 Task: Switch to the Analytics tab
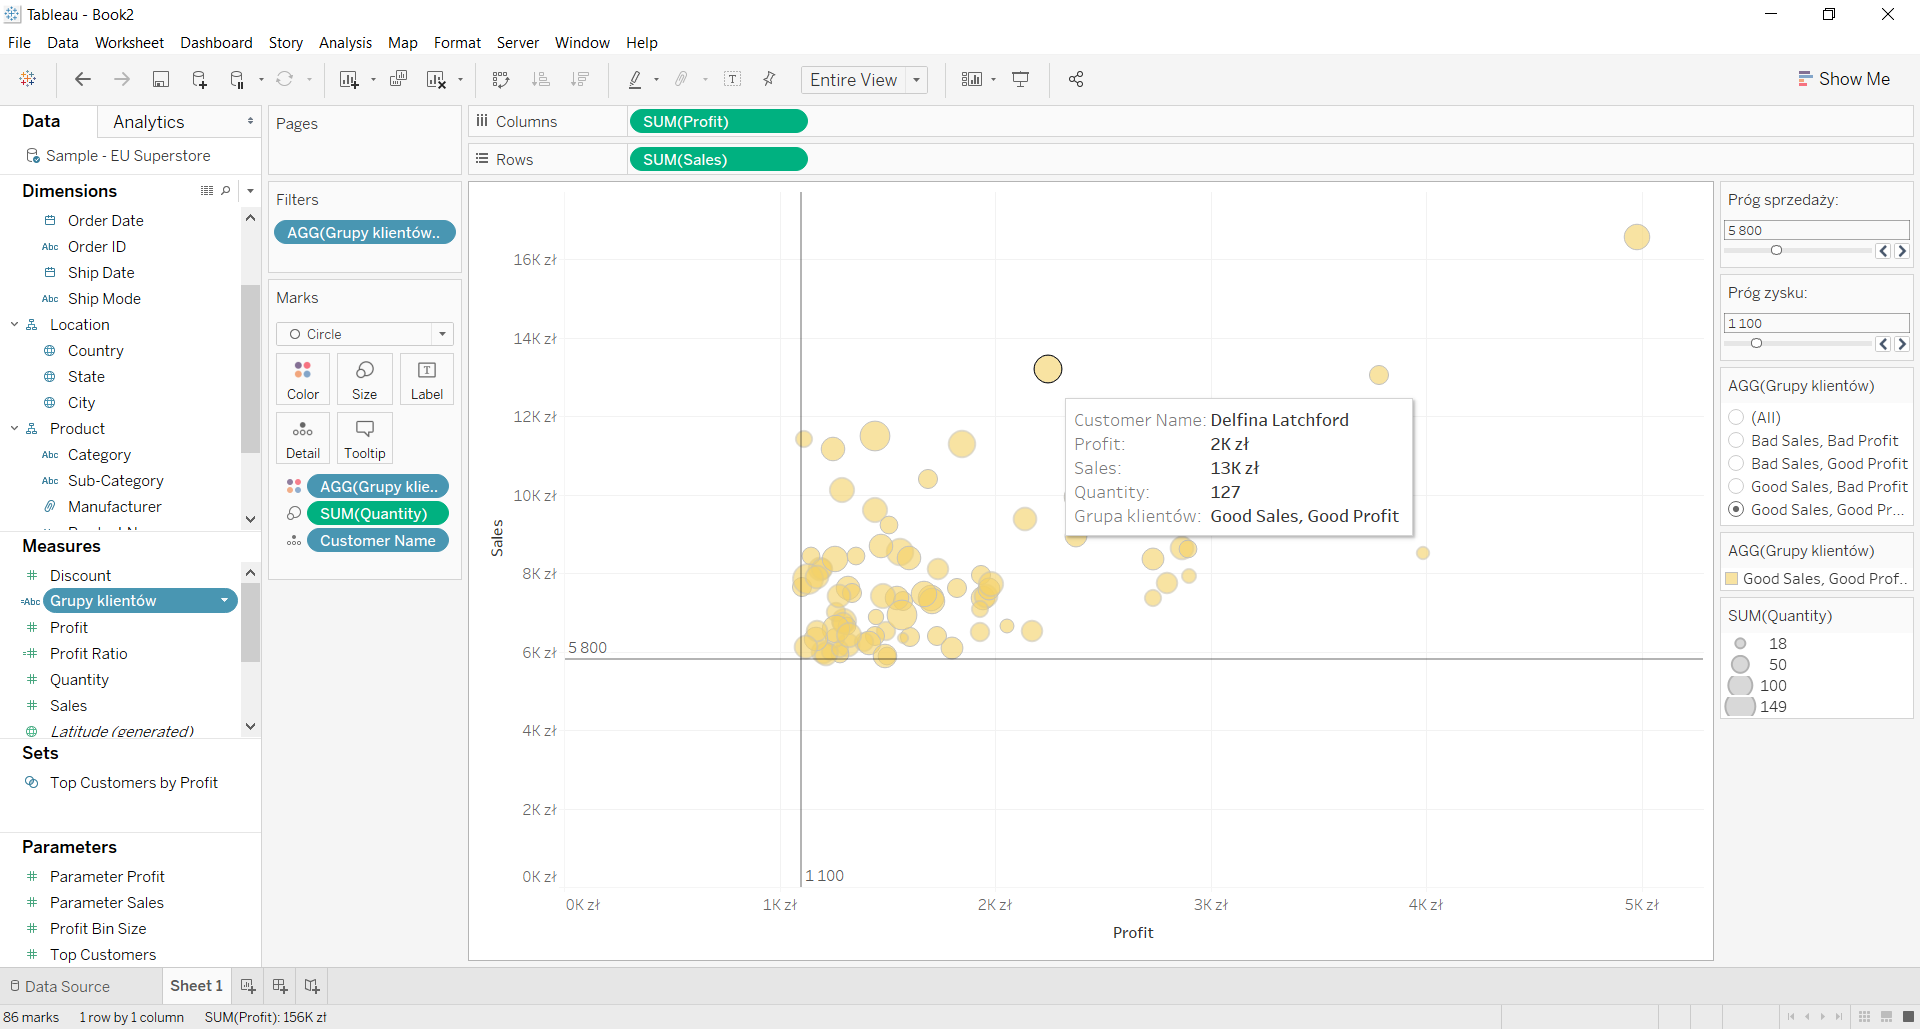point(149,122)
